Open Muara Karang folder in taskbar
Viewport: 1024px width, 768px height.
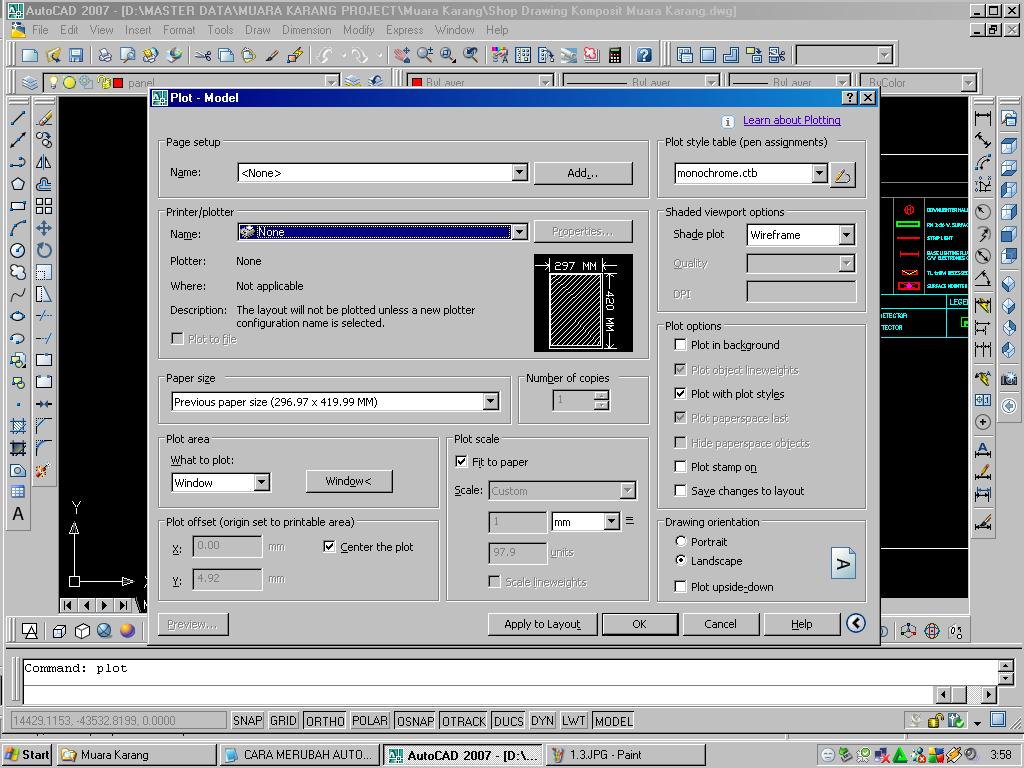(x=136, y=755)
